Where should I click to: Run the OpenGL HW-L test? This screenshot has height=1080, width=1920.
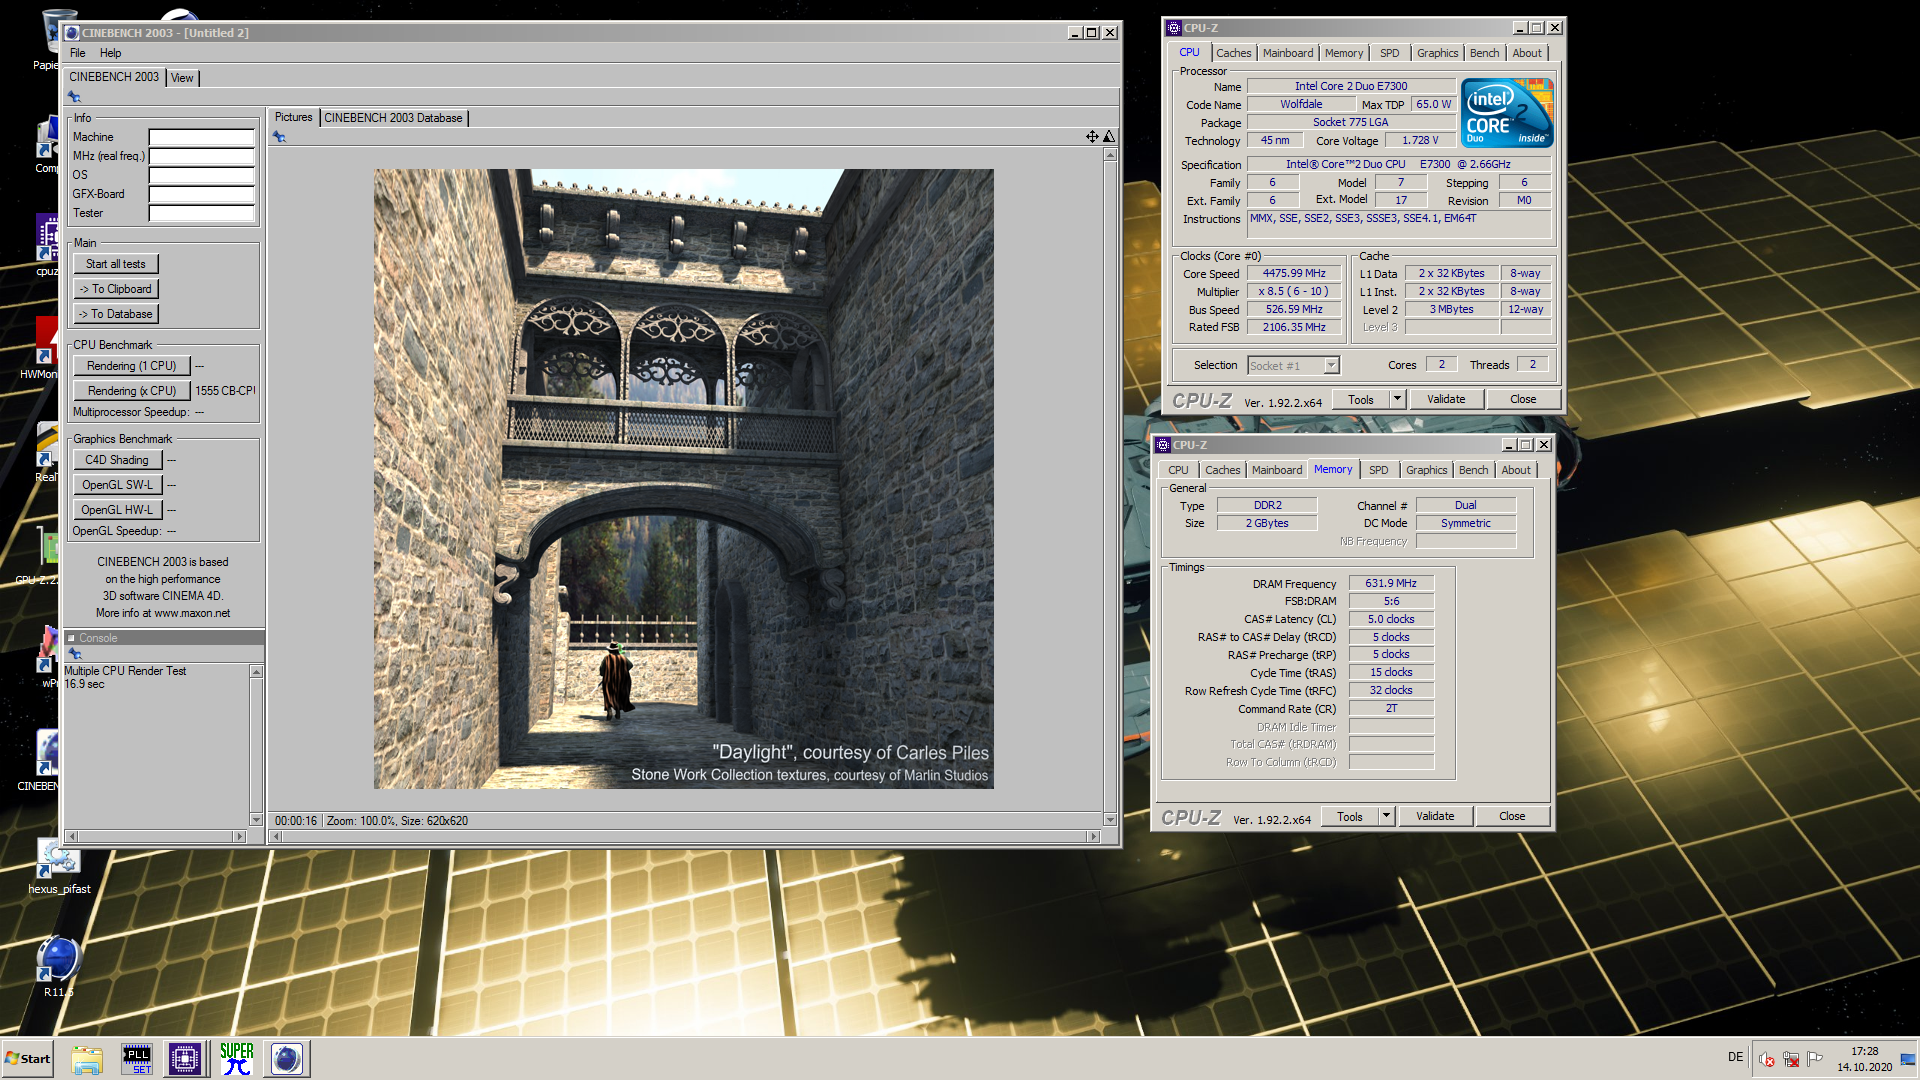[117, 510]
